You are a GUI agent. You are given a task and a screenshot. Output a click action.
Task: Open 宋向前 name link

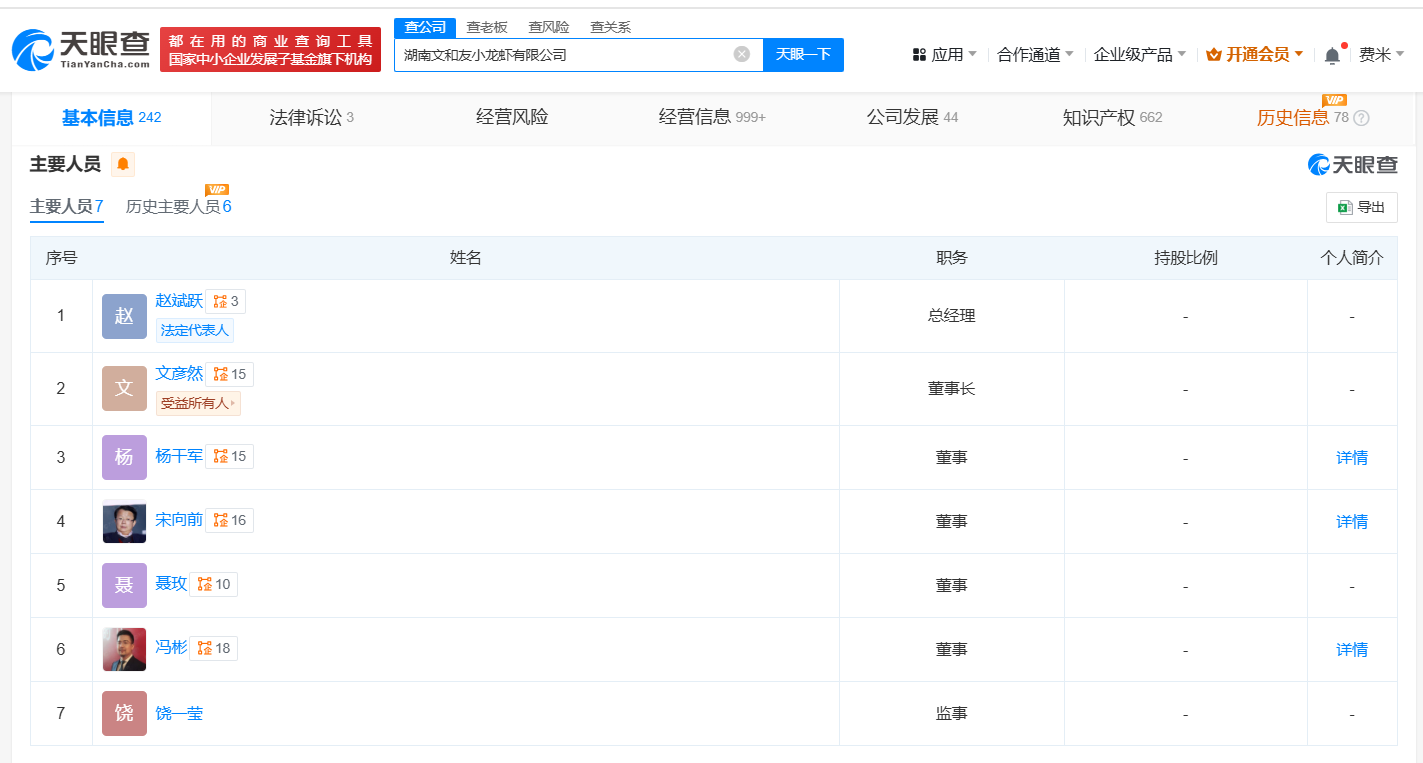[179, 520]
